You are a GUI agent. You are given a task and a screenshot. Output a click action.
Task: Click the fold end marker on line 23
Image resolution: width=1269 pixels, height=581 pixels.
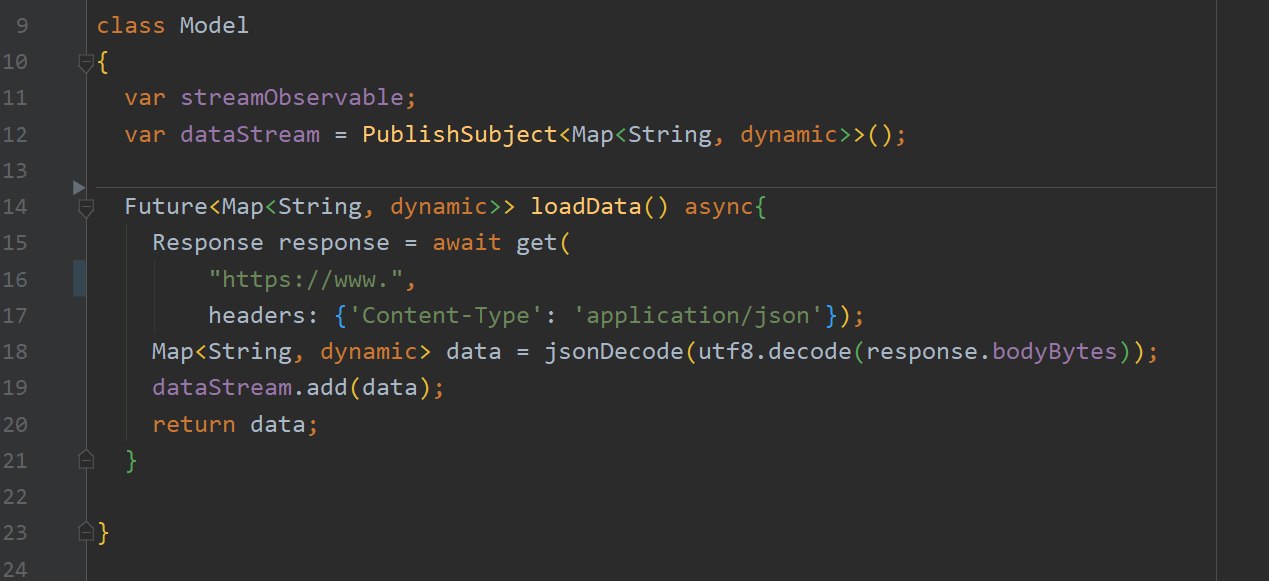85,531
